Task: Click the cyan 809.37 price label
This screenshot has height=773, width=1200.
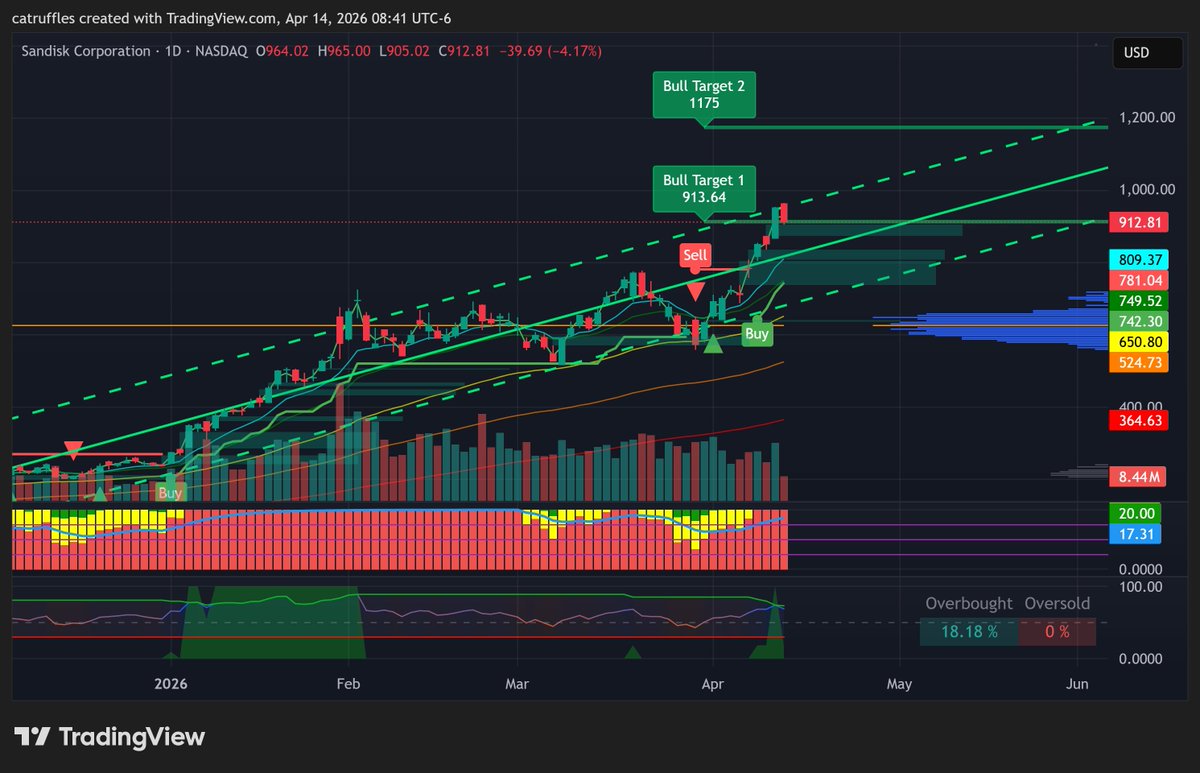Action: click(1140, 258)
